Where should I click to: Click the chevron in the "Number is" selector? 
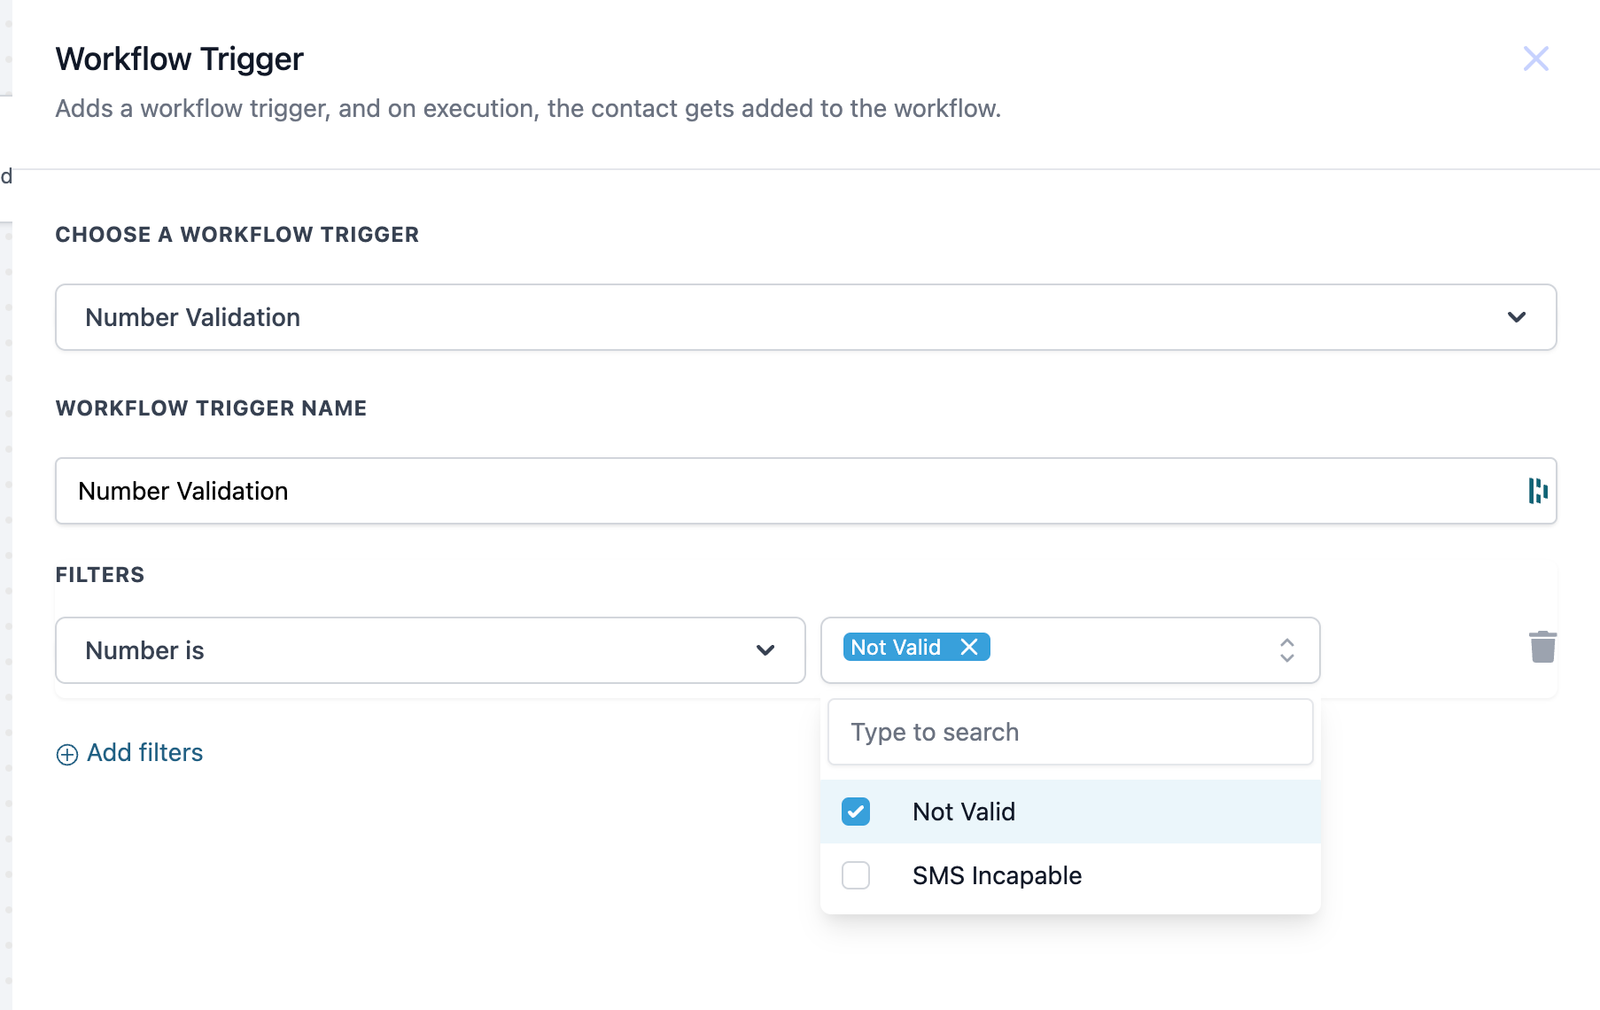tap(765, 650)
